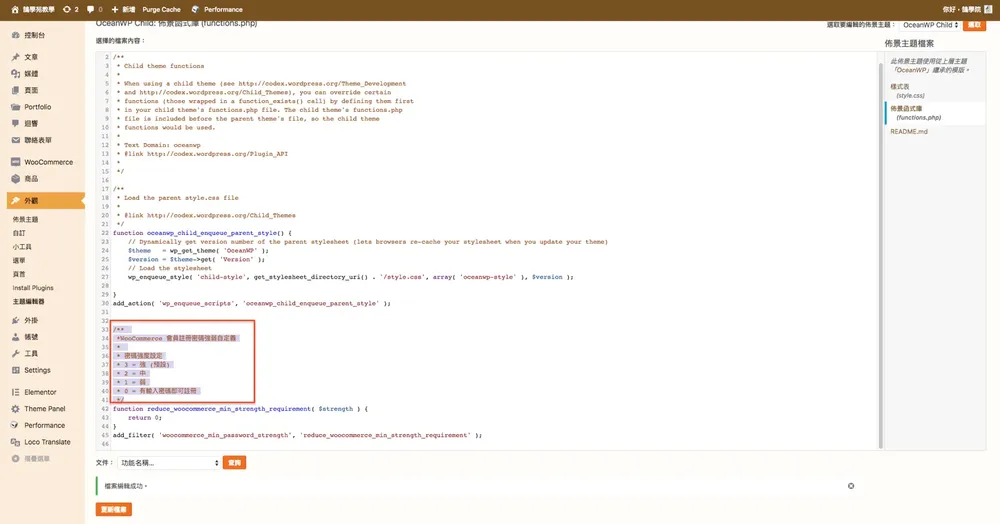Open Performance menu in the top admin bar

[x=217, y=10]
